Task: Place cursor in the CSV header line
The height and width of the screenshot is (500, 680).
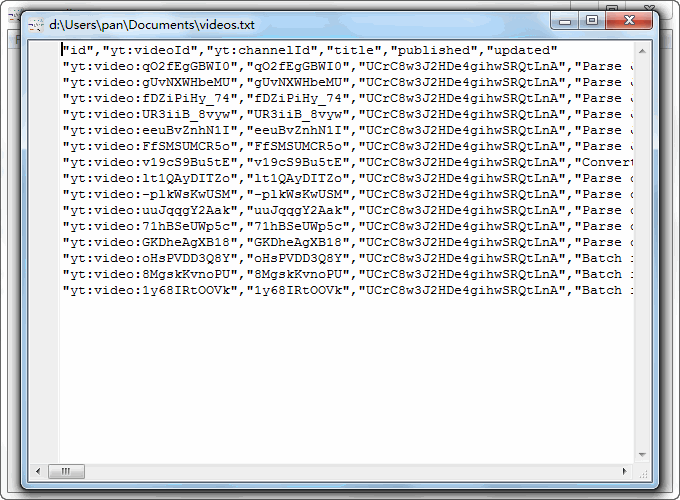Action: 300,50
